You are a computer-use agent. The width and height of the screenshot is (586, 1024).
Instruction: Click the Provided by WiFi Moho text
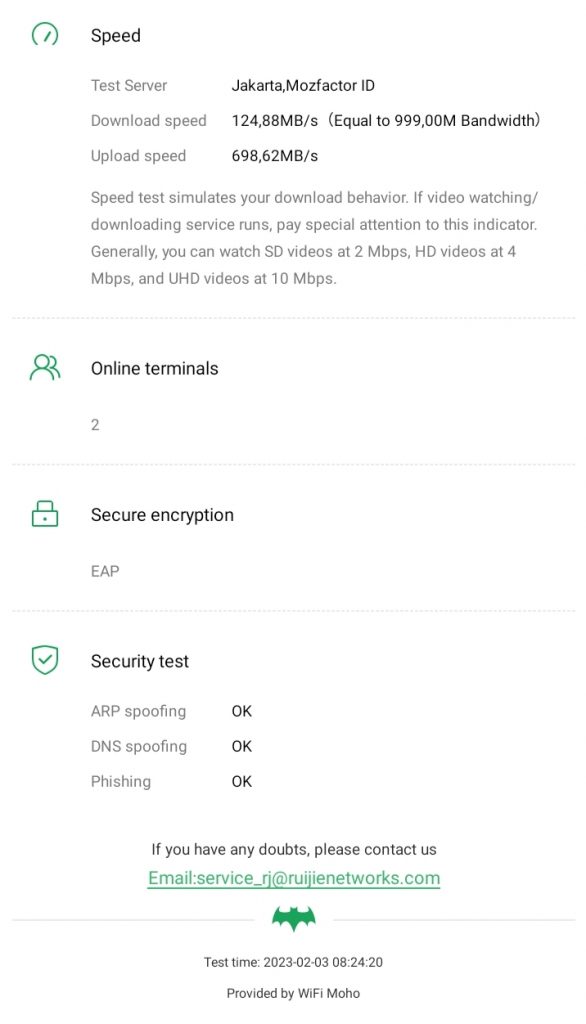click(x=293, y=993)
